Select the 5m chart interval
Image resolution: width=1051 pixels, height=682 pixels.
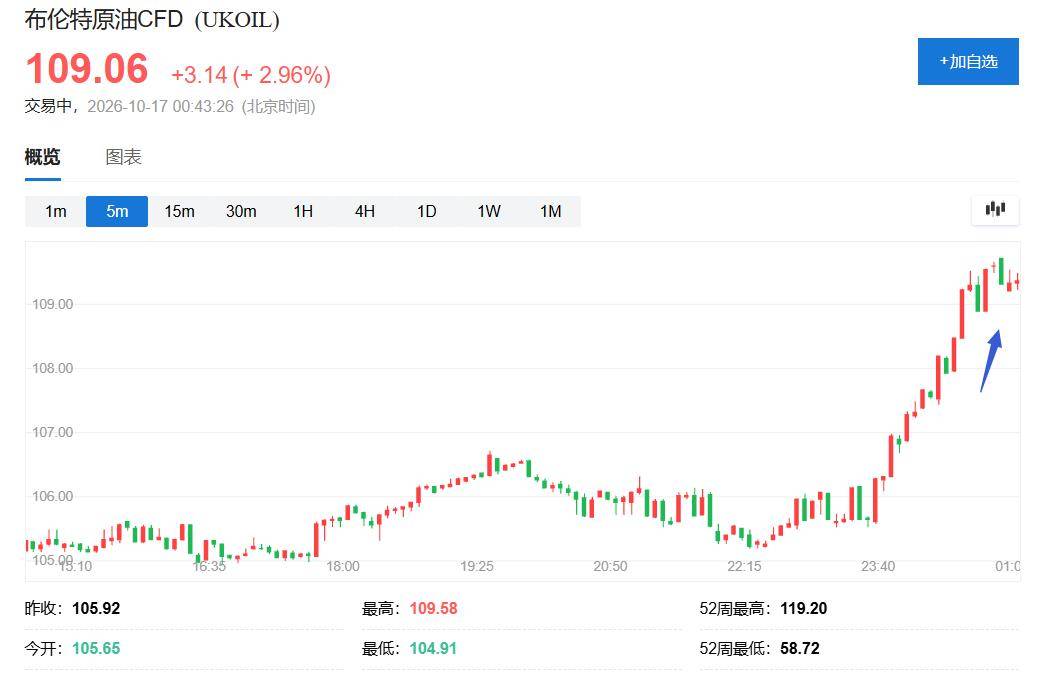click(117, 211)
